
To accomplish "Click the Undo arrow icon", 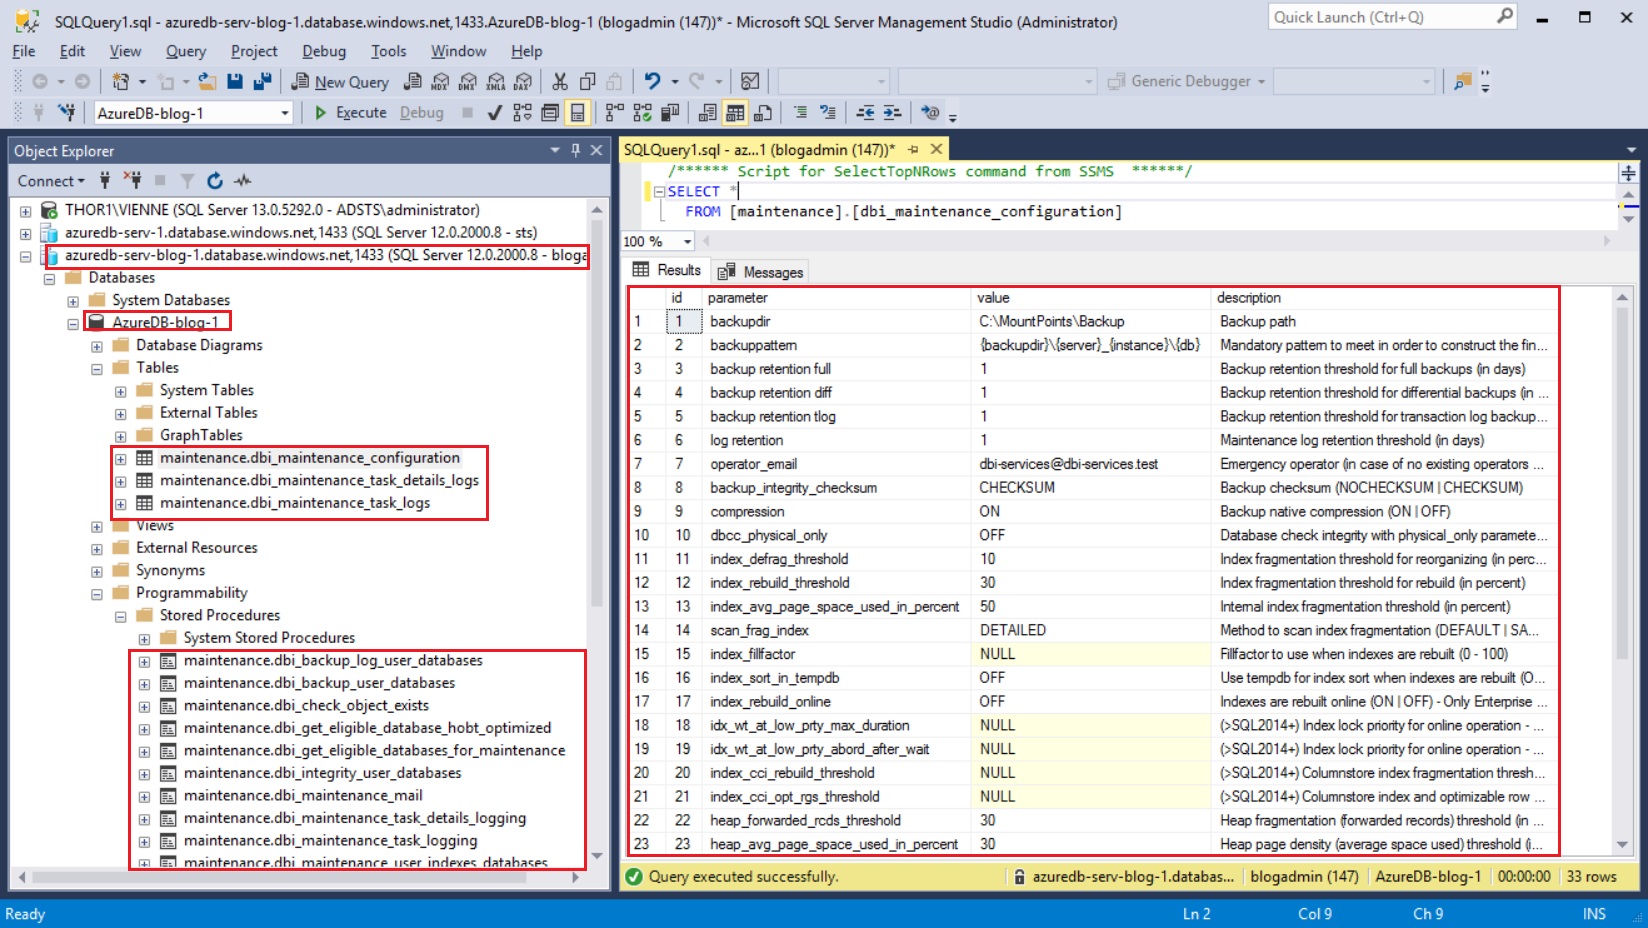I will [x=652, y=81].
